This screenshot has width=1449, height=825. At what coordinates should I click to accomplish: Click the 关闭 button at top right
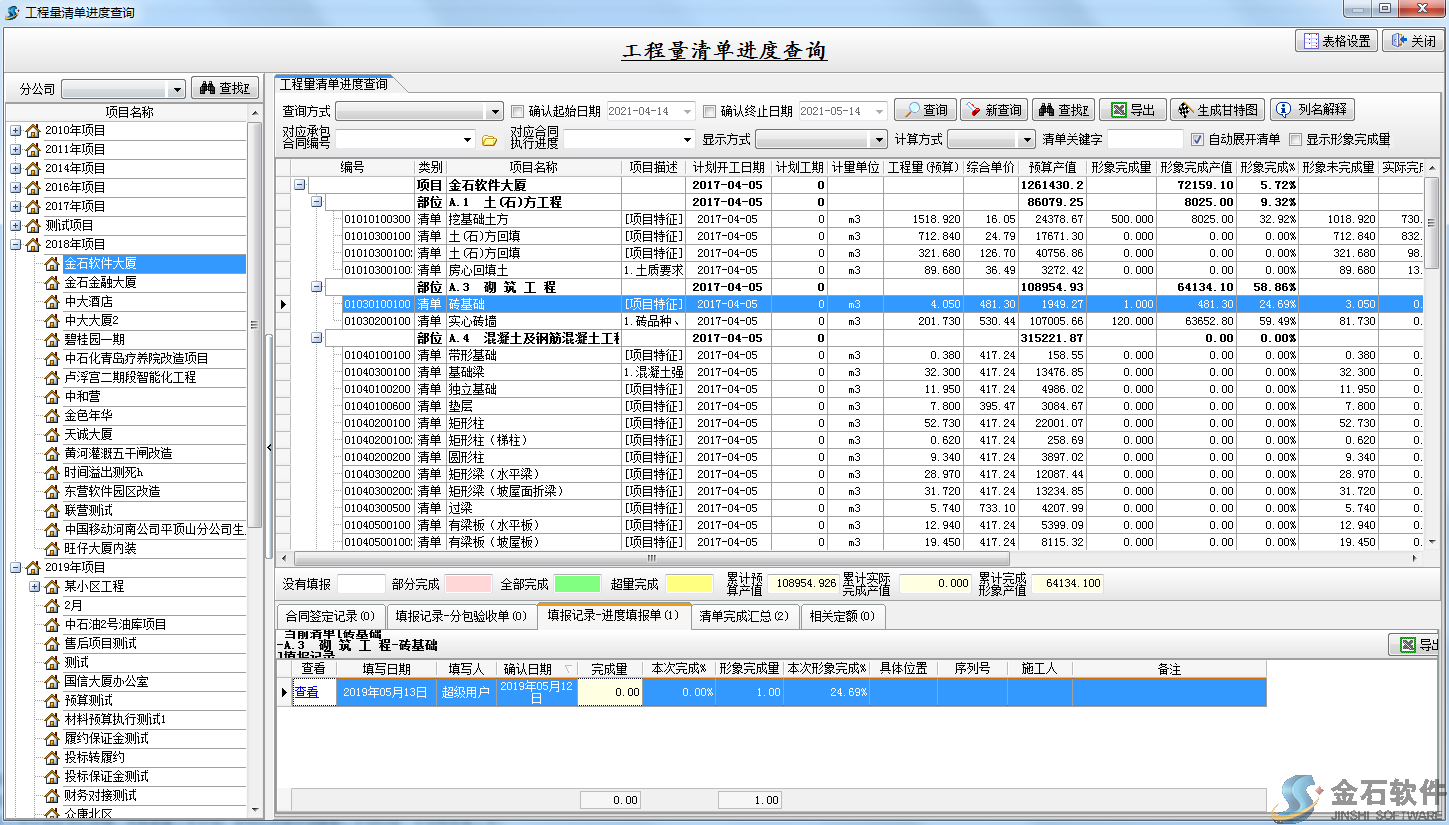[1413, 41]
